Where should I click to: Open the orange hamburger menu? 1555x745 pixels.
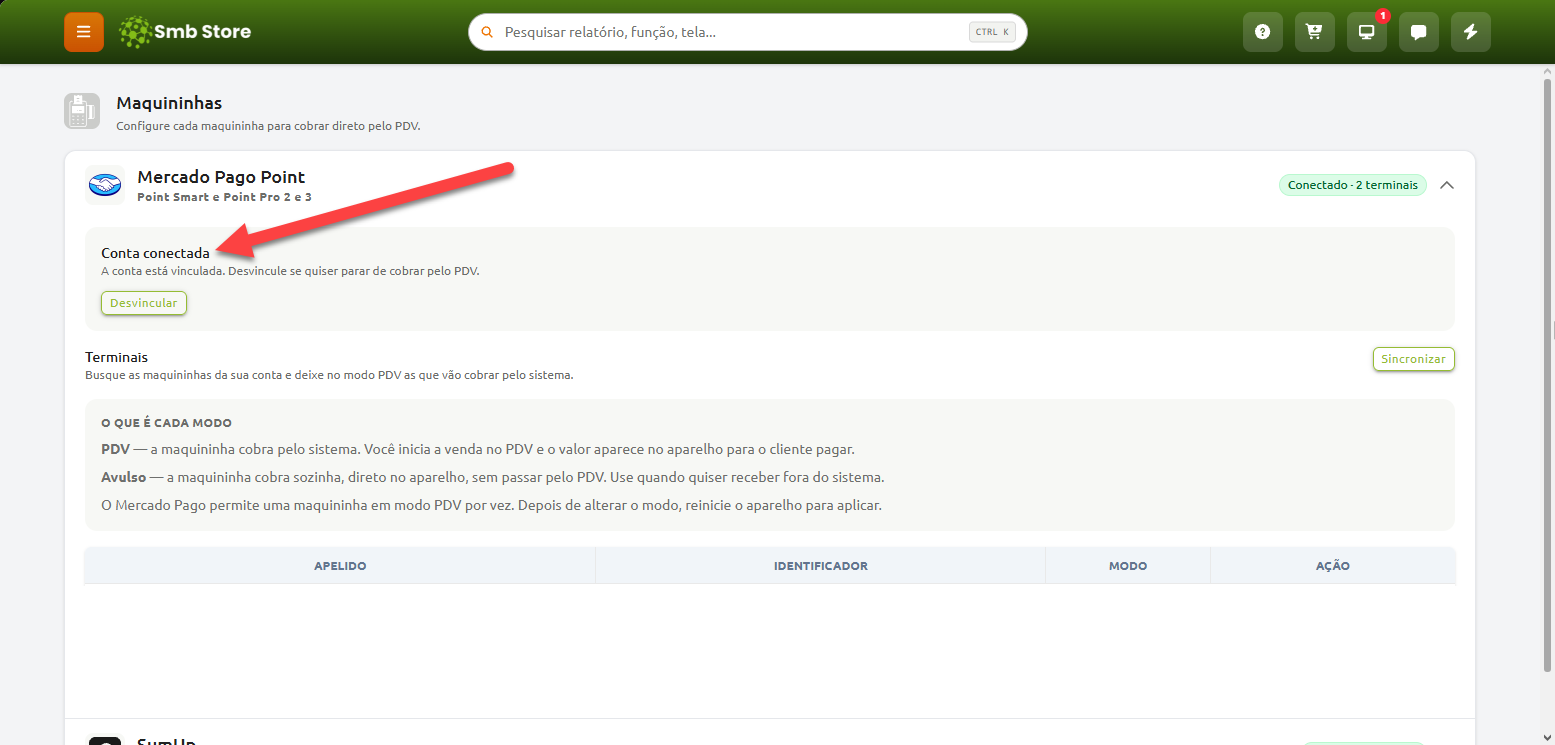(84, 32)
